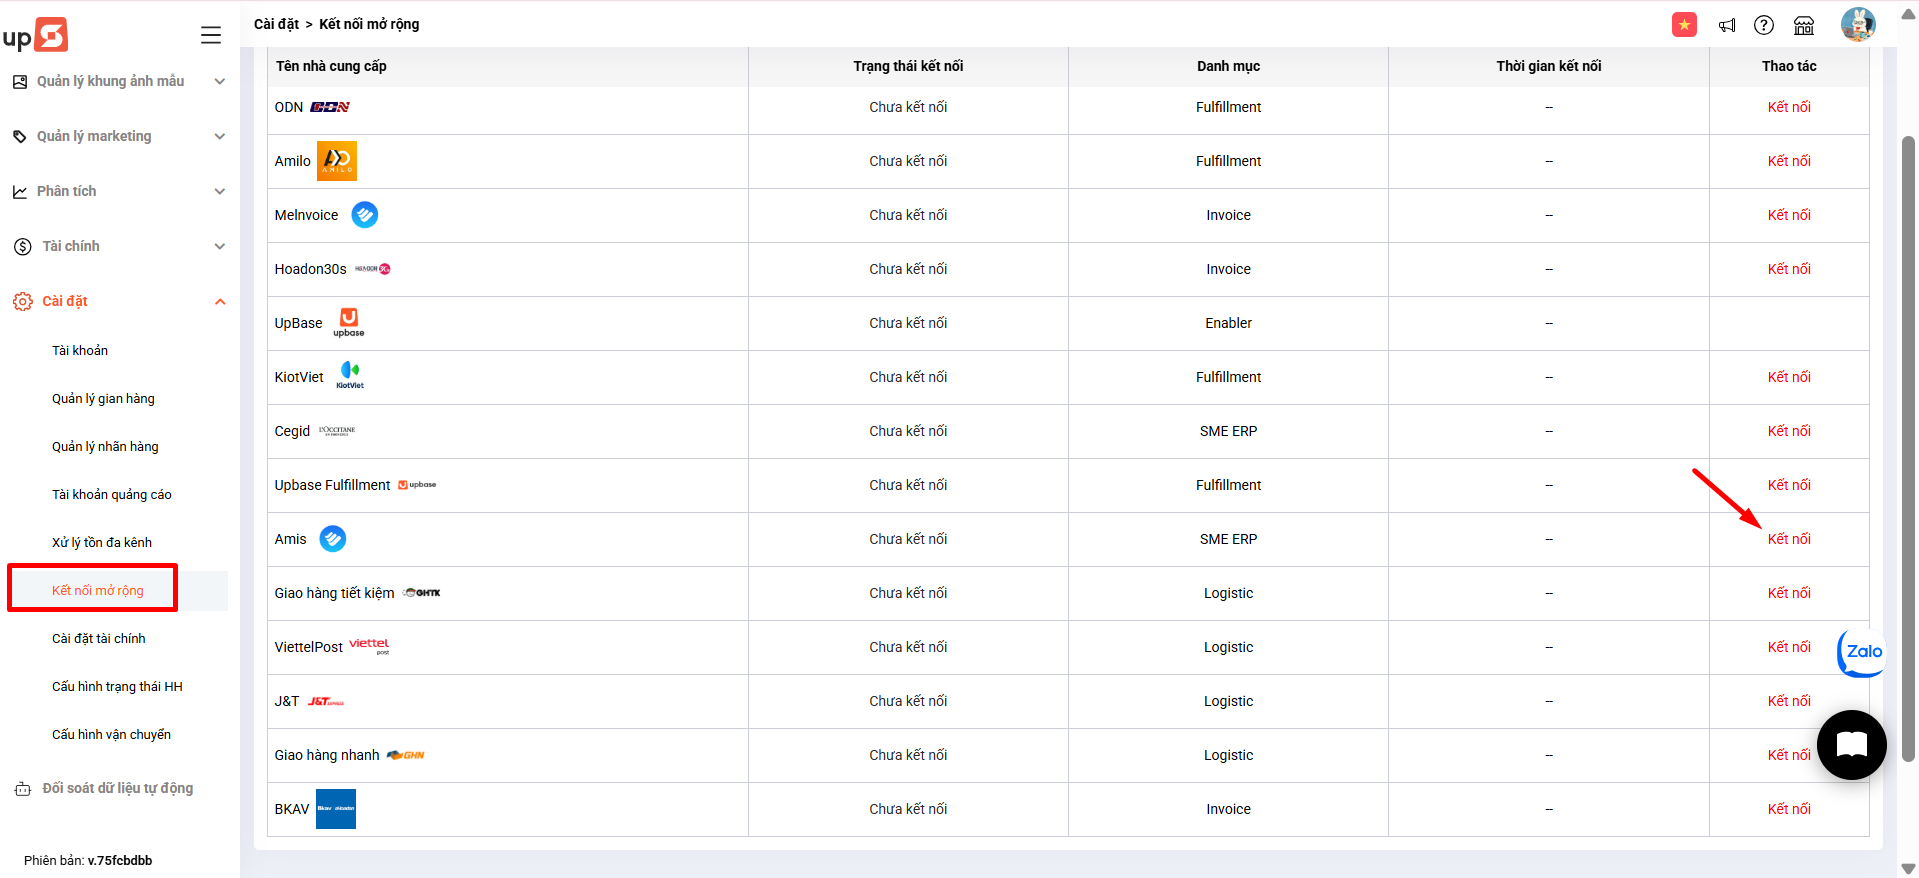This screenshot has width=1919, height=878.
Task: Open the black live chat bubble
Action: pyautogui.click(x=1851, y=745)
